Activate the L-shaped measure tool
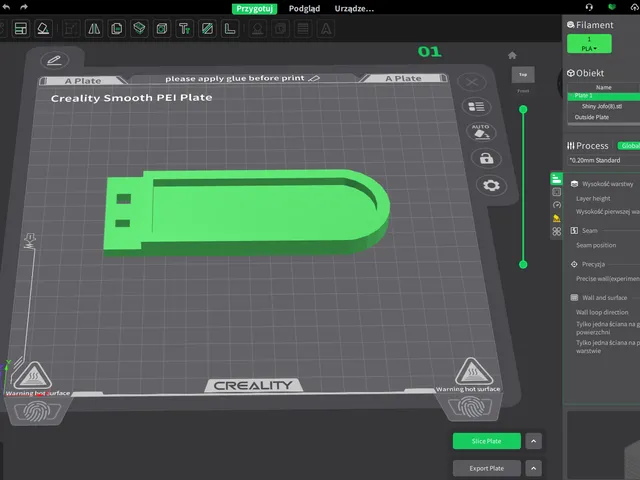 coord(230,29)
